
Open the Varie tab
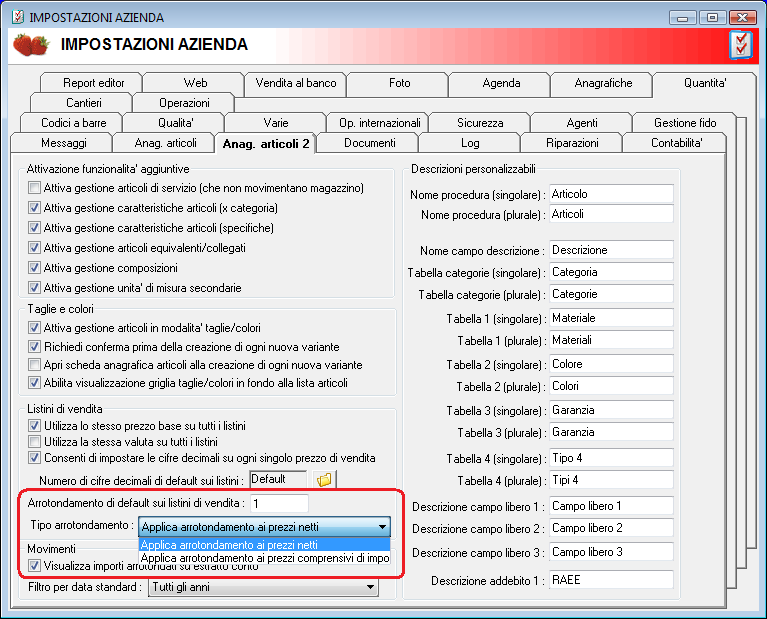[275, 123]
